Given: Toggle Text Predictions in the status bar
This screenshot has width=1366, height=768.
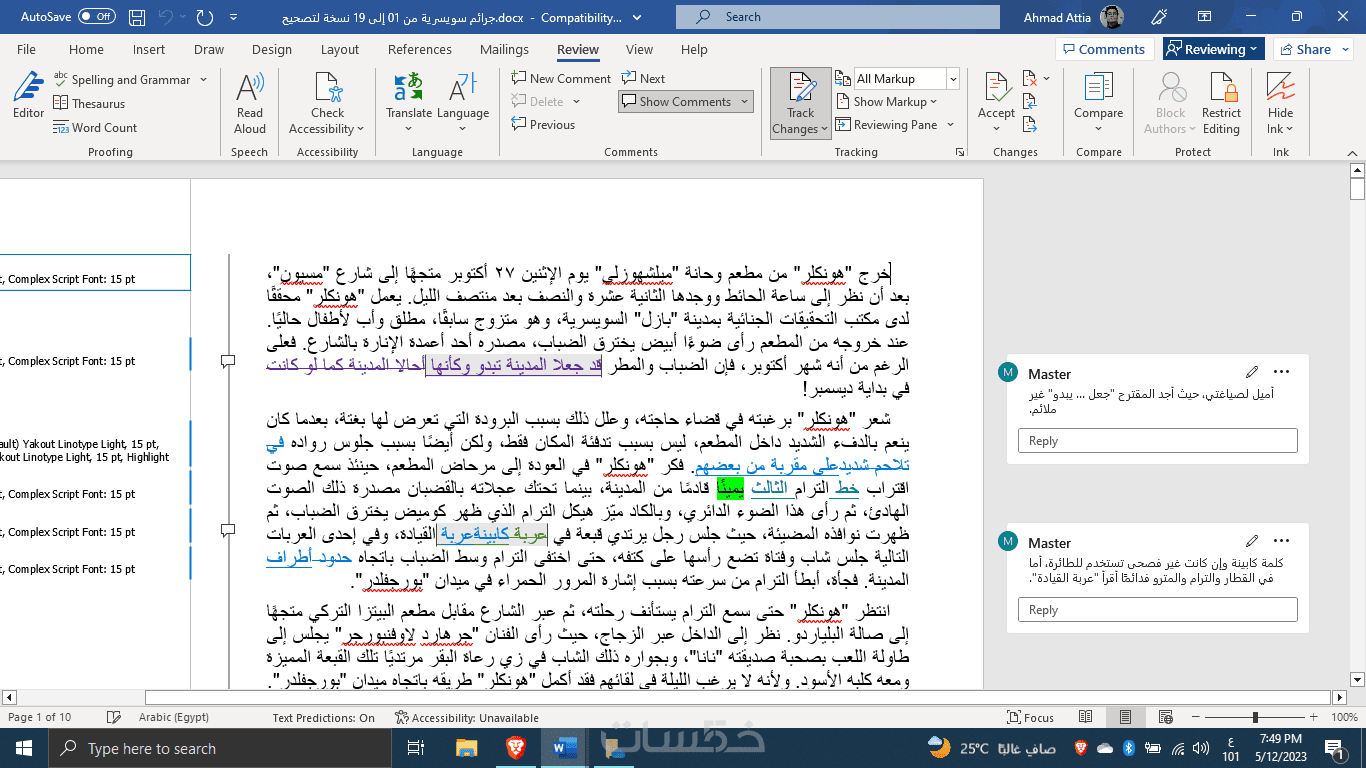Looking at the screenshot, I should (323, 717).
